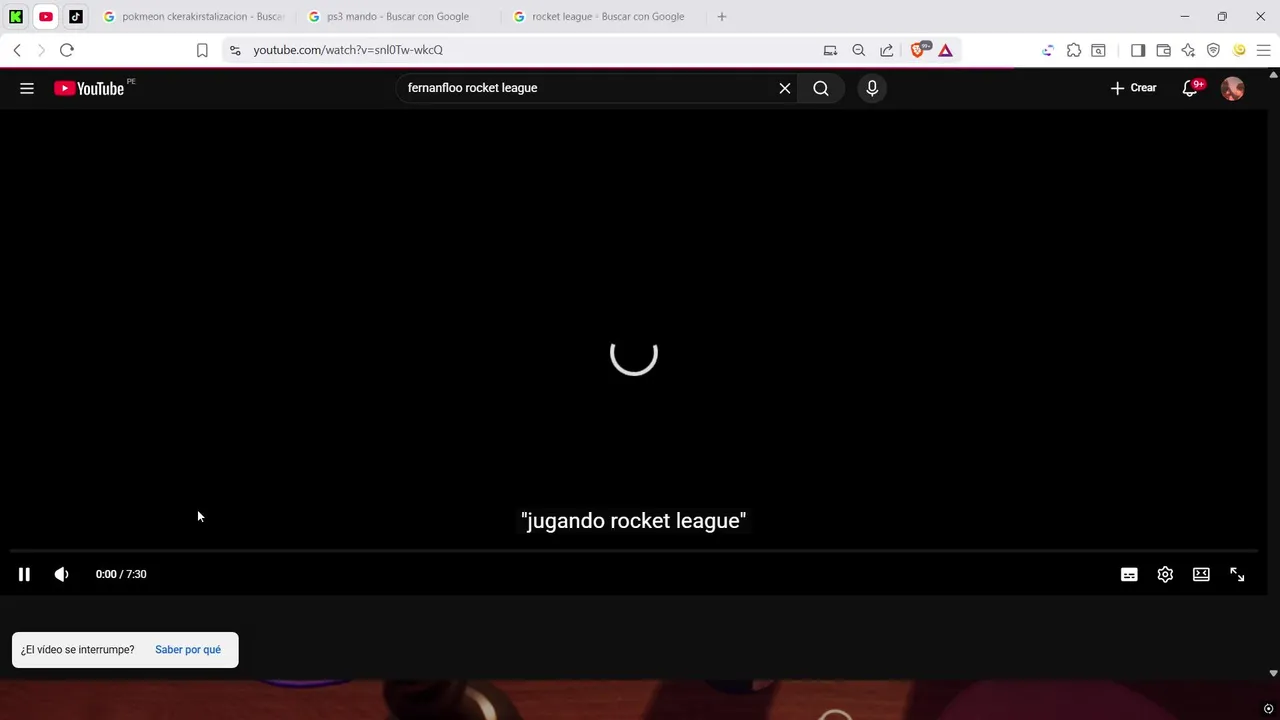The height and width of the screenshot is (720, 1280).
Task: Open a new browser tab
Action: point(722,16)
